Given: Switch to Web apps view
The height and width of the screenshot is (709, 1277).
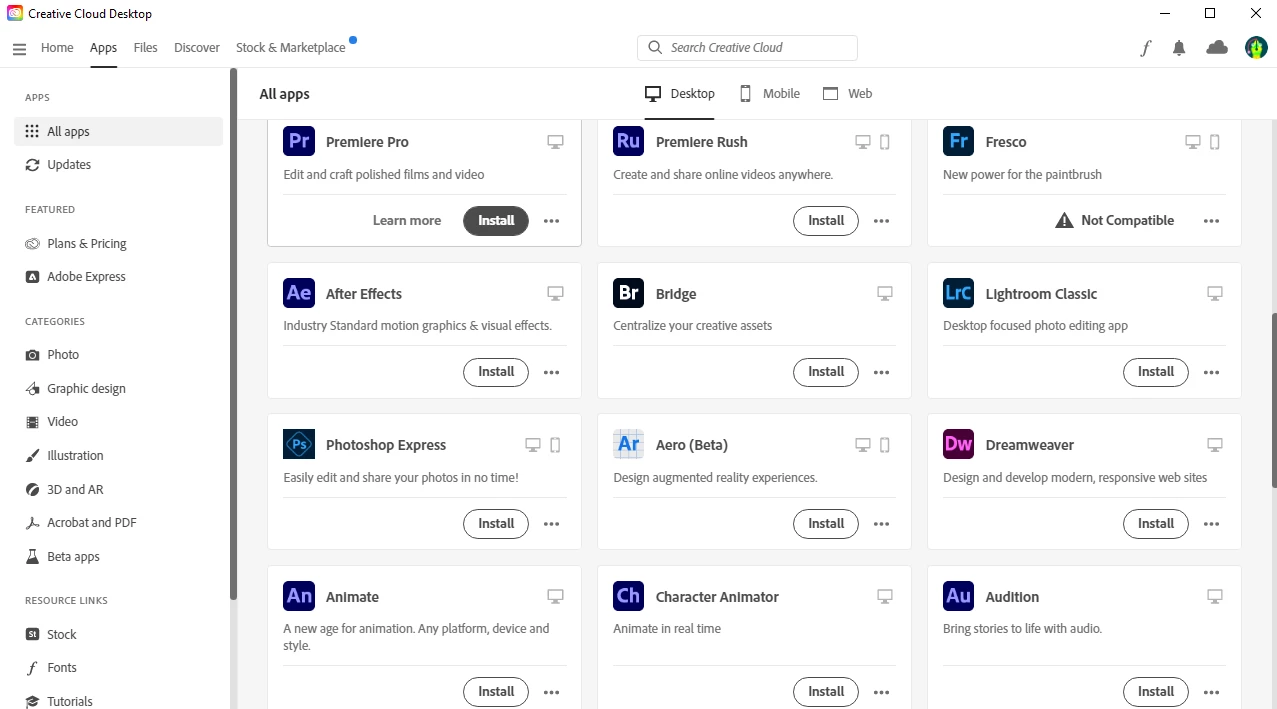Looking at the screenshot, I should point(848,94).
